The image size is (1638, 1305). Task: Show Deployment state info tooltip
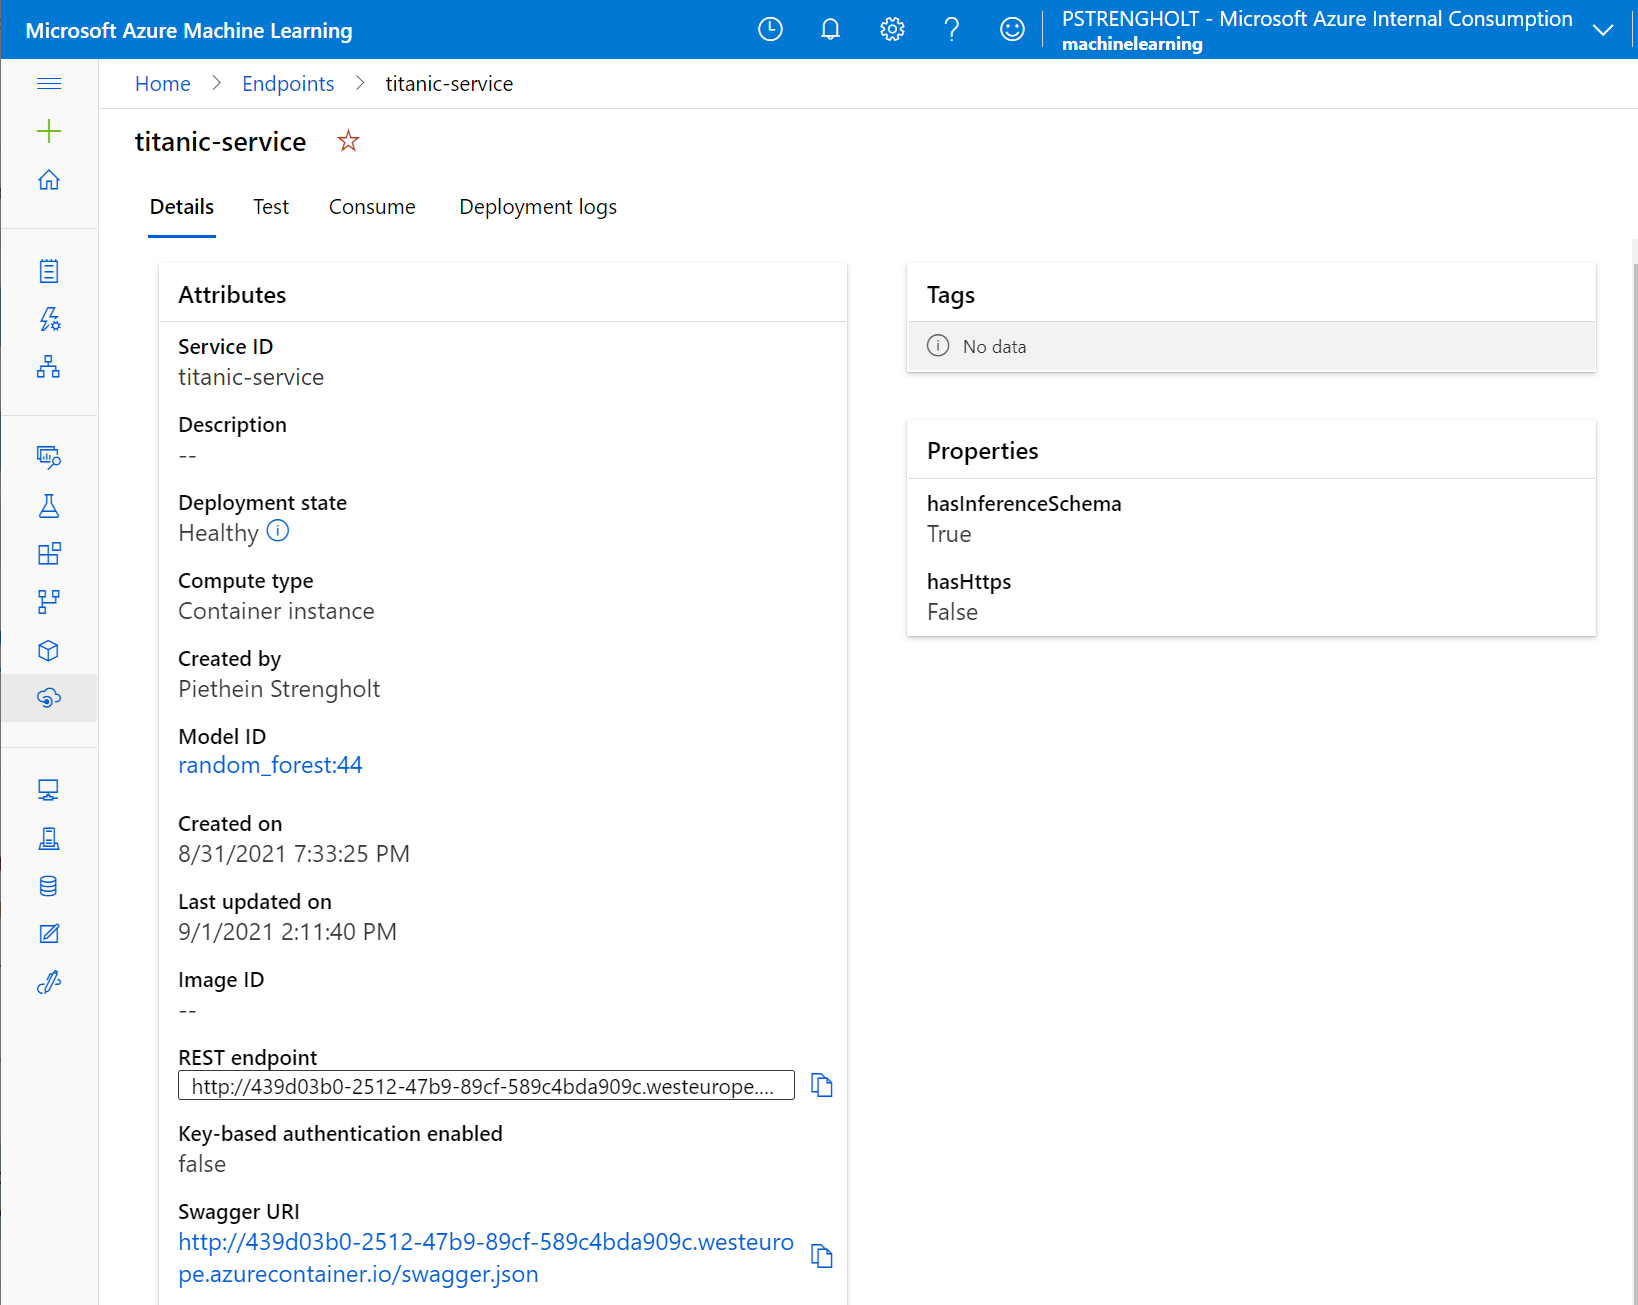278,531
